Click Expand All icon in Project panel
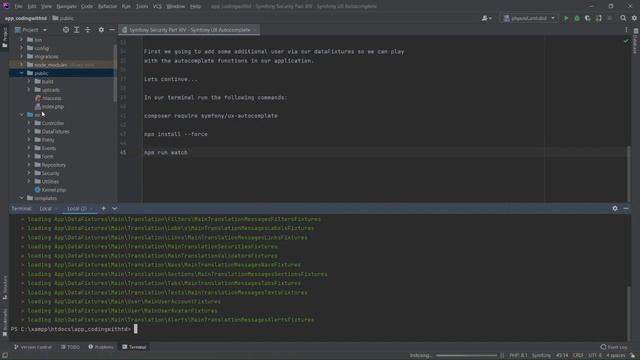 click(77, 30)
